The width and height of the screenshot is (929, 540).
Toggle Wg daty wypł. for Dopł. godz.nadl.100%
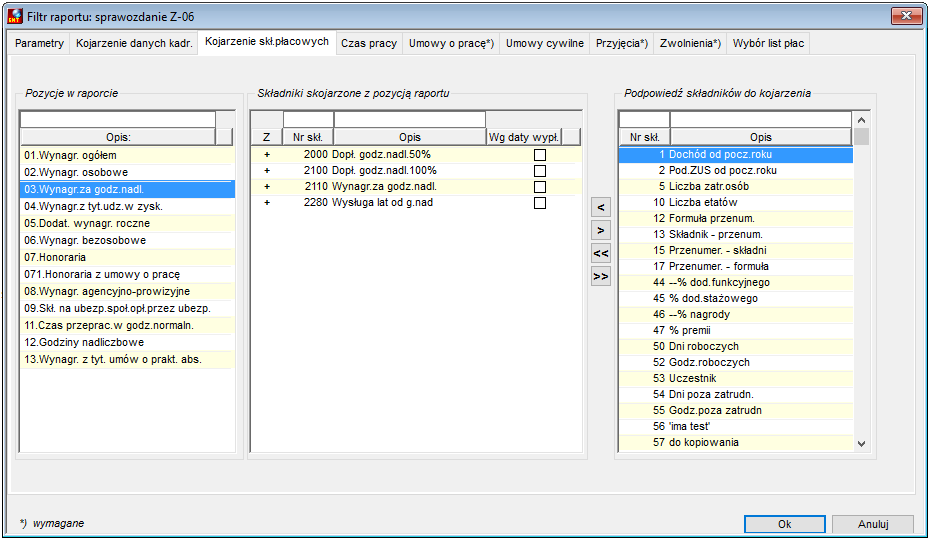coord(540,171)
